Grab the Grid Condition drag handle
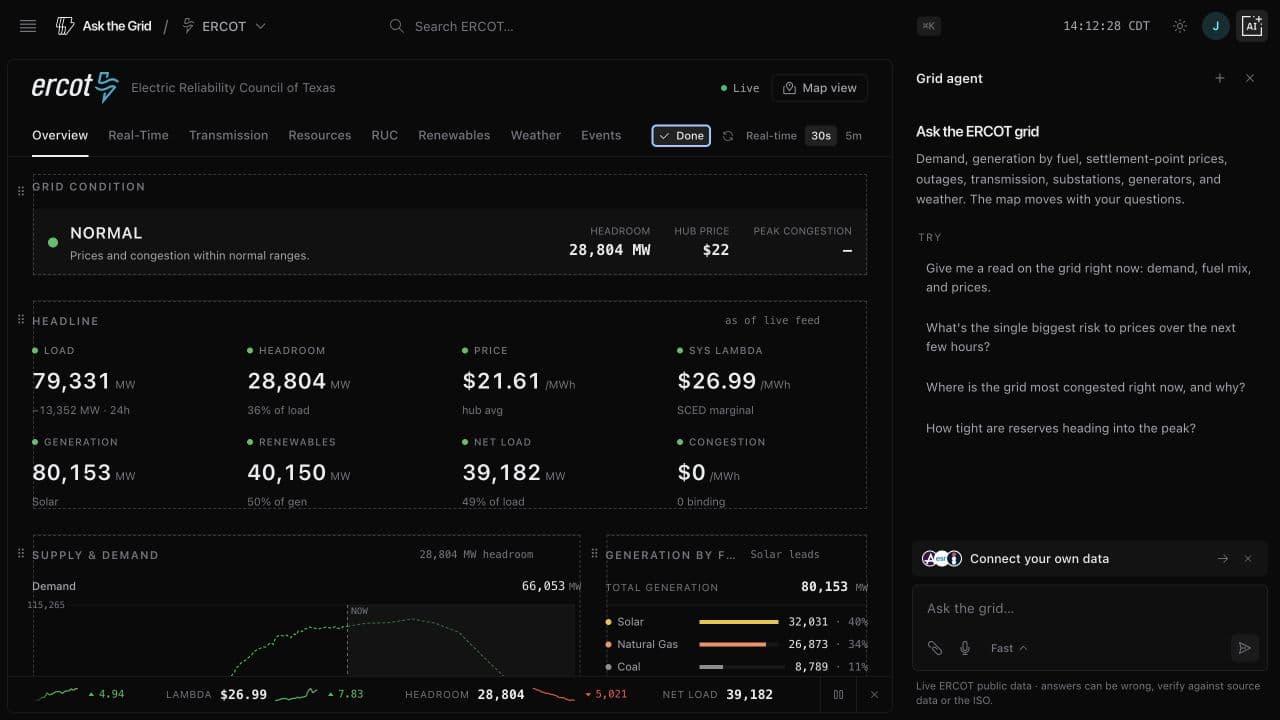The height and width of the screenshot is (720, 1280). [x=21, y=190]
